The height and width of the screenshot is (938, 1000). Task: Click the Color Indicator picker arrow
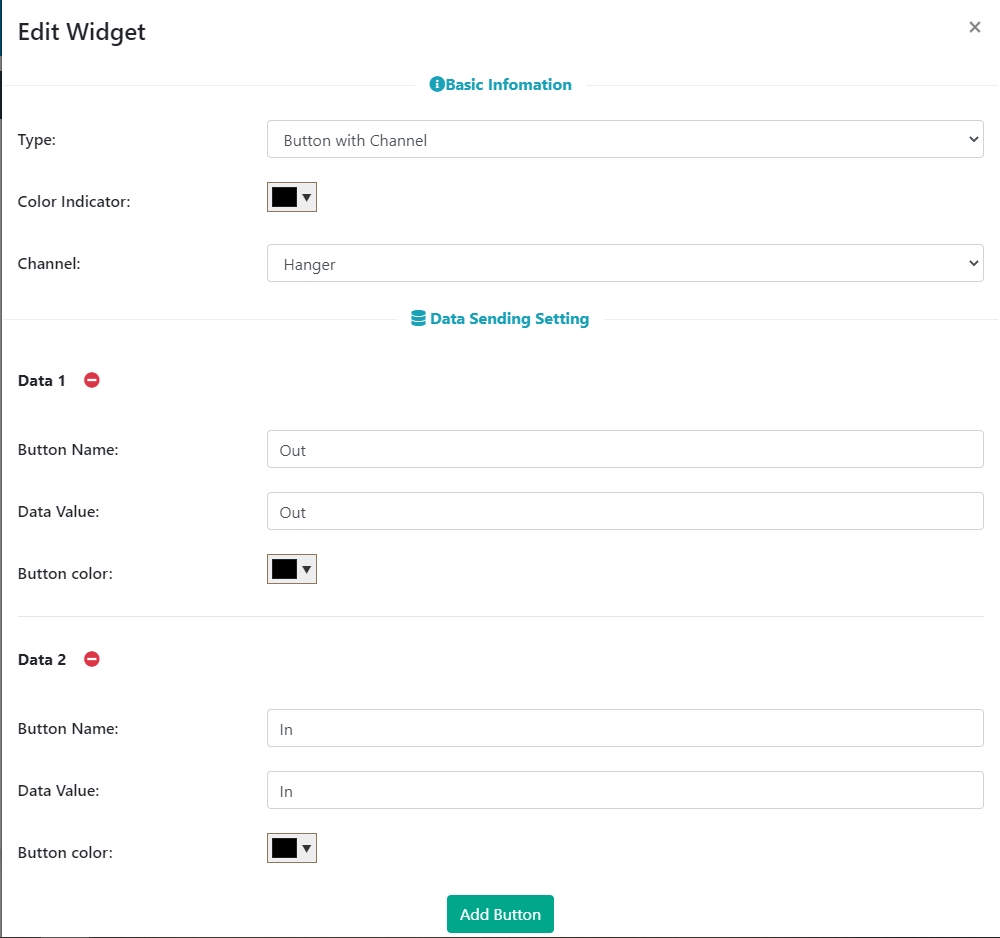pyautogui.click(x=307, y=198)
